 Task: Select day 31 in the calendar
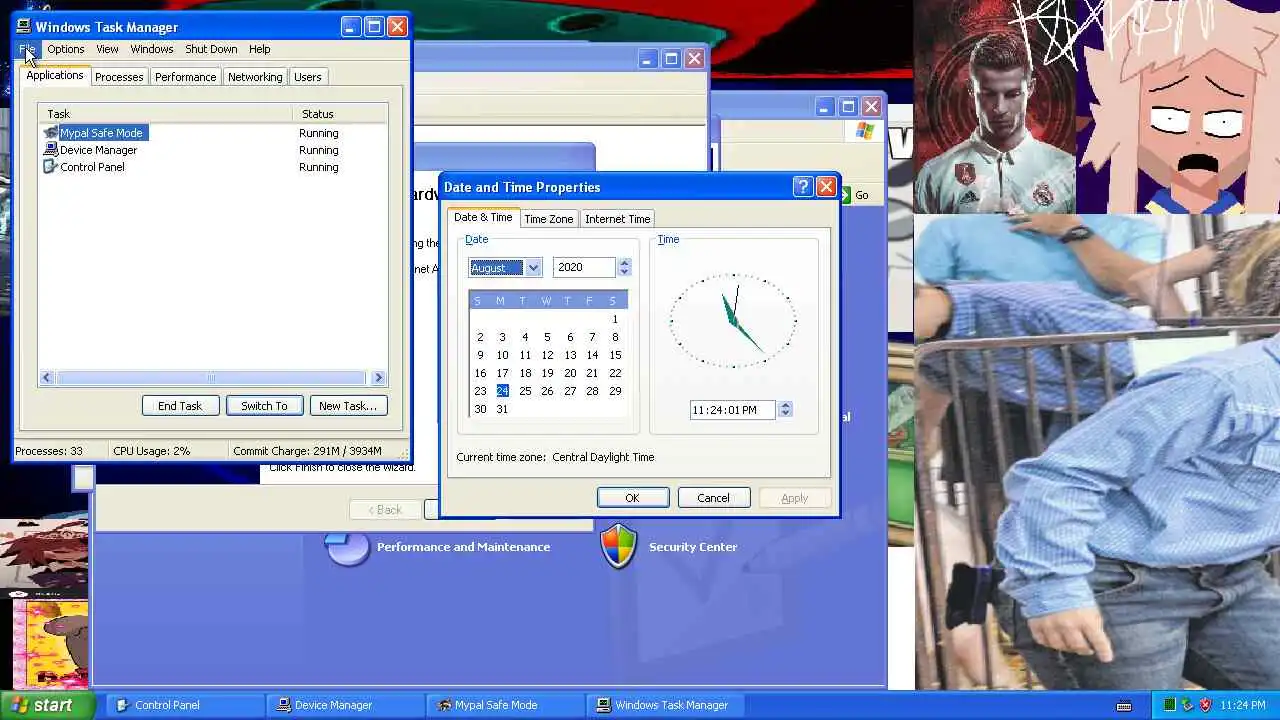[x=502, y=409]
